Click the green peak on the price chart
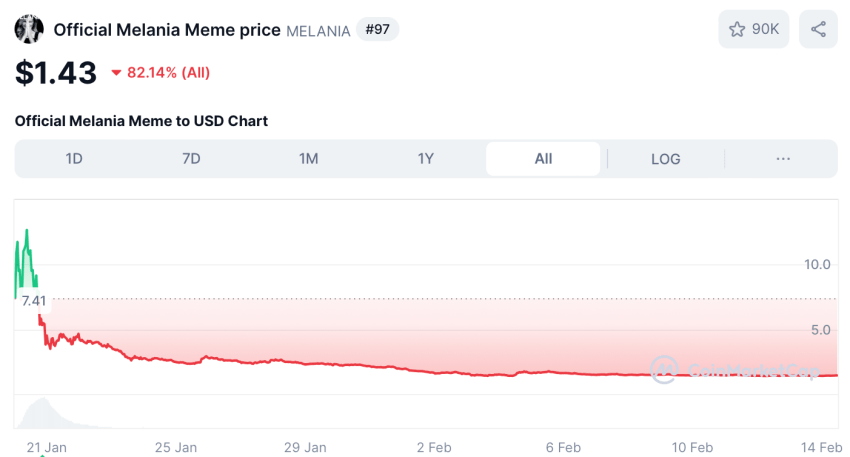The width and height of the screenshot is (850, 457). (27, 232)
